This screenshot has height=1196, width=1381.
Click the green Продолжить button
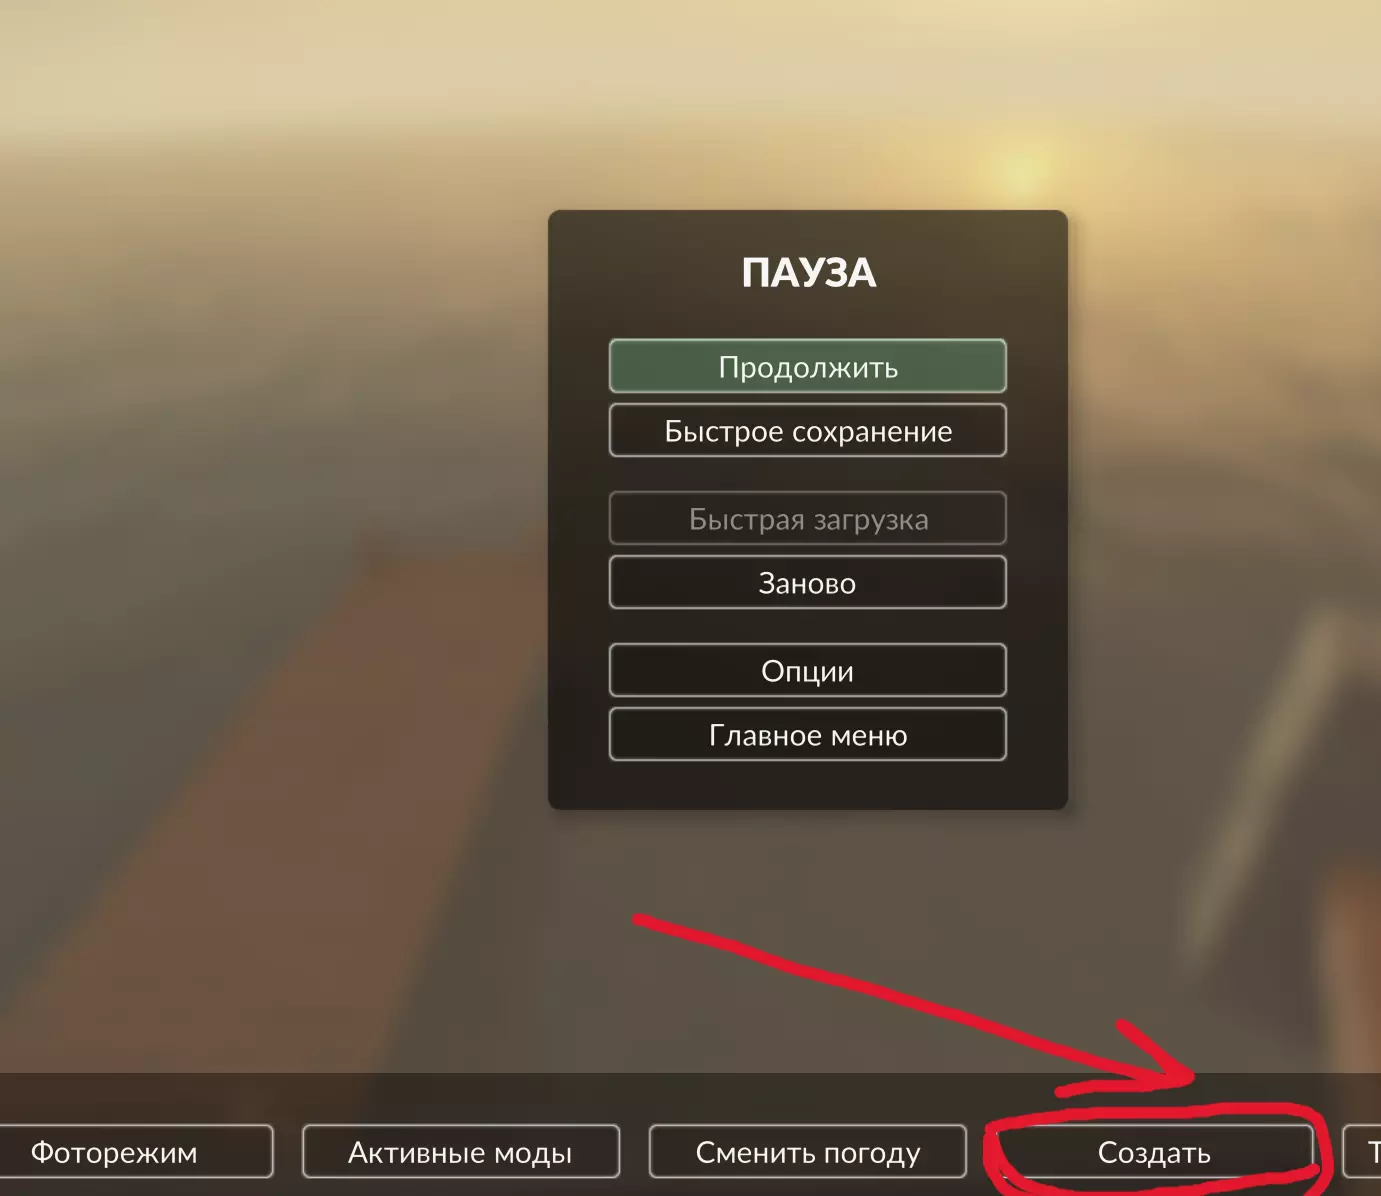tap(807, 366)
